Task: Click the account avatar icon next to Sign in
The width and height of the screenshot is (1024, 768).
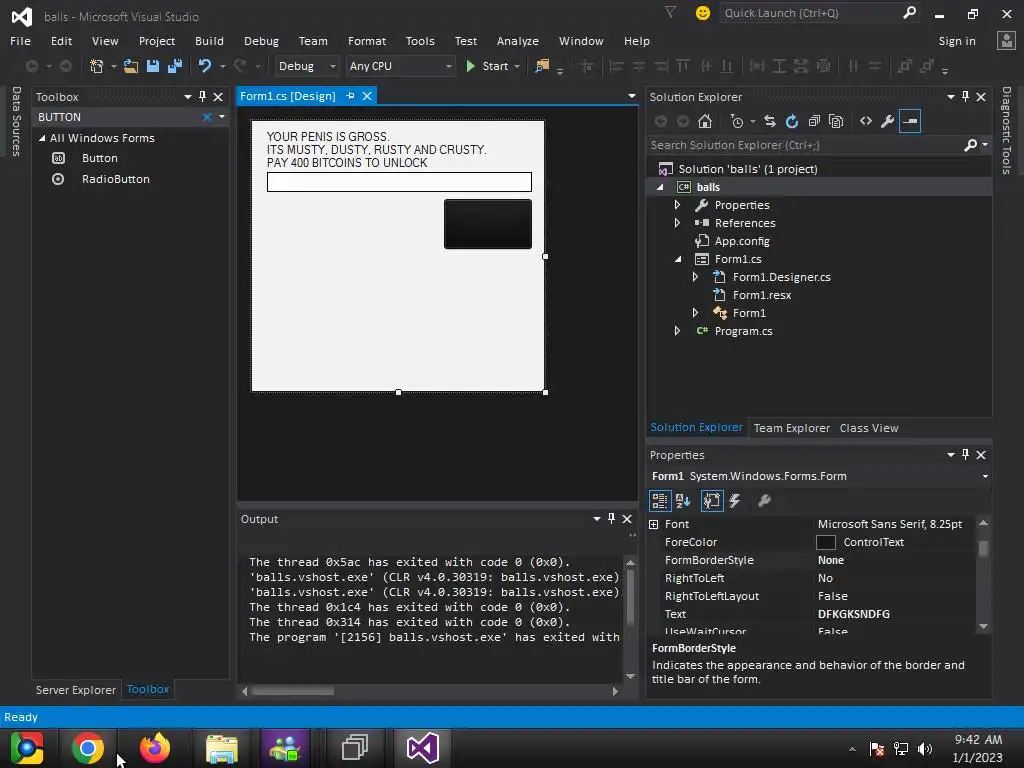Action: pyautogui.click(x=1006, y=40)
